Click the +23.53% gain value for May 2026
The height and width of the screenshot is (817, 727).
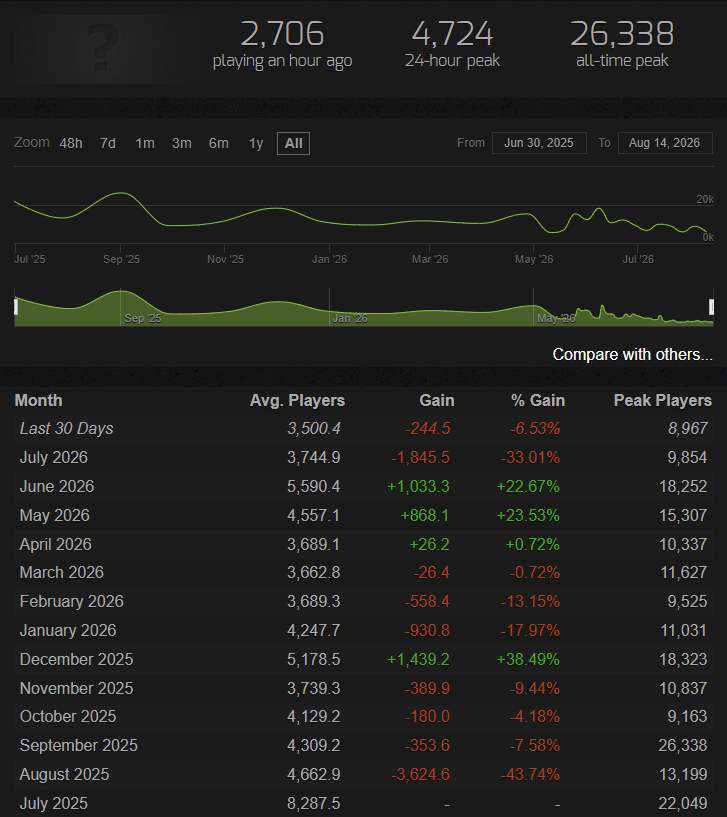(x=528, y=515)
